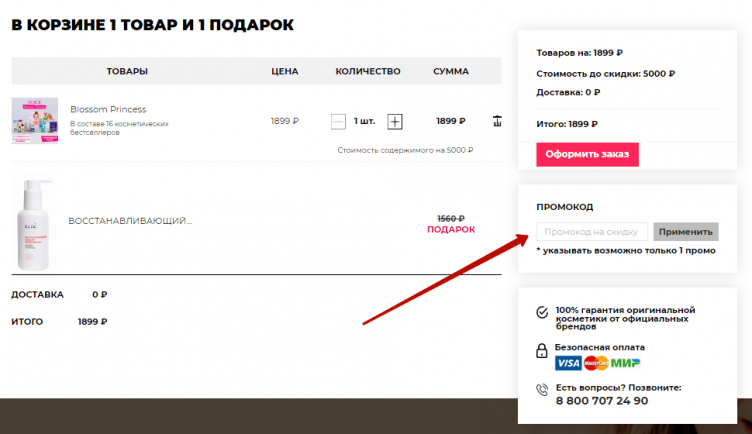Click the ИТОГО 1899 ₽ row below the table
The height and width of the screenshot is (434, 752).
point(59,322)
